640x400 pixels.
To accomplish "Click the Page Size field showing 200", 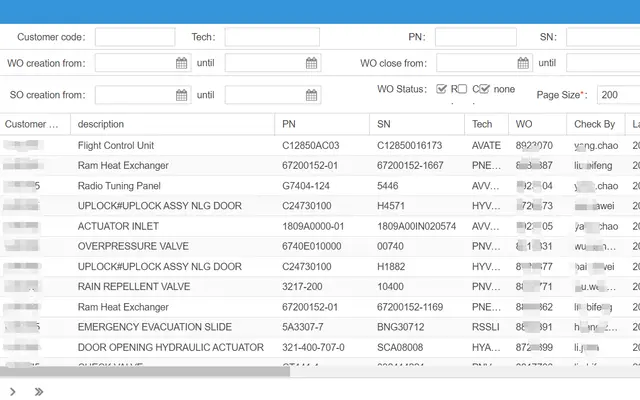I will 618,95.
